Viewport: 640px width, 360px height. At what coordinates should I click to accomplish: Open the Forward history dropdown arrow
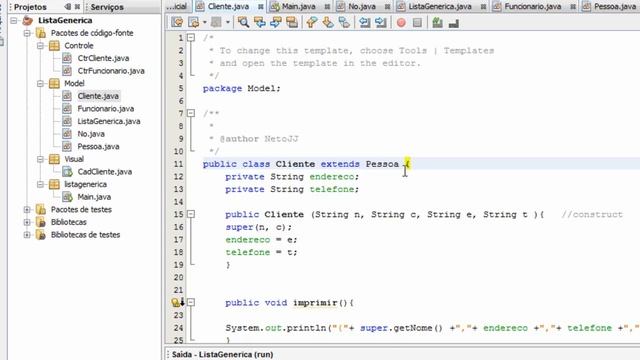[x=227, y=22]
